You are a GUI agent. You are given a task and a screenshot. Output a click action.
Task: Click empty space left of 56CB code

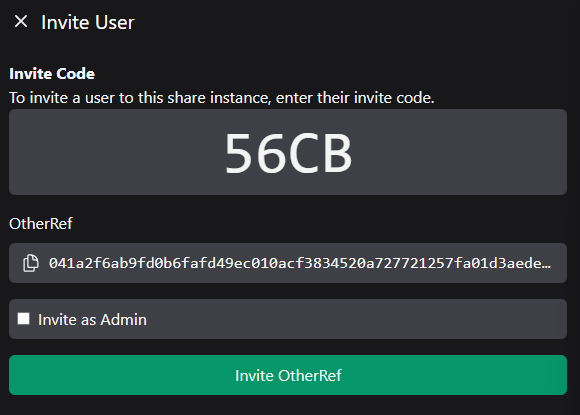pos(117,152)
